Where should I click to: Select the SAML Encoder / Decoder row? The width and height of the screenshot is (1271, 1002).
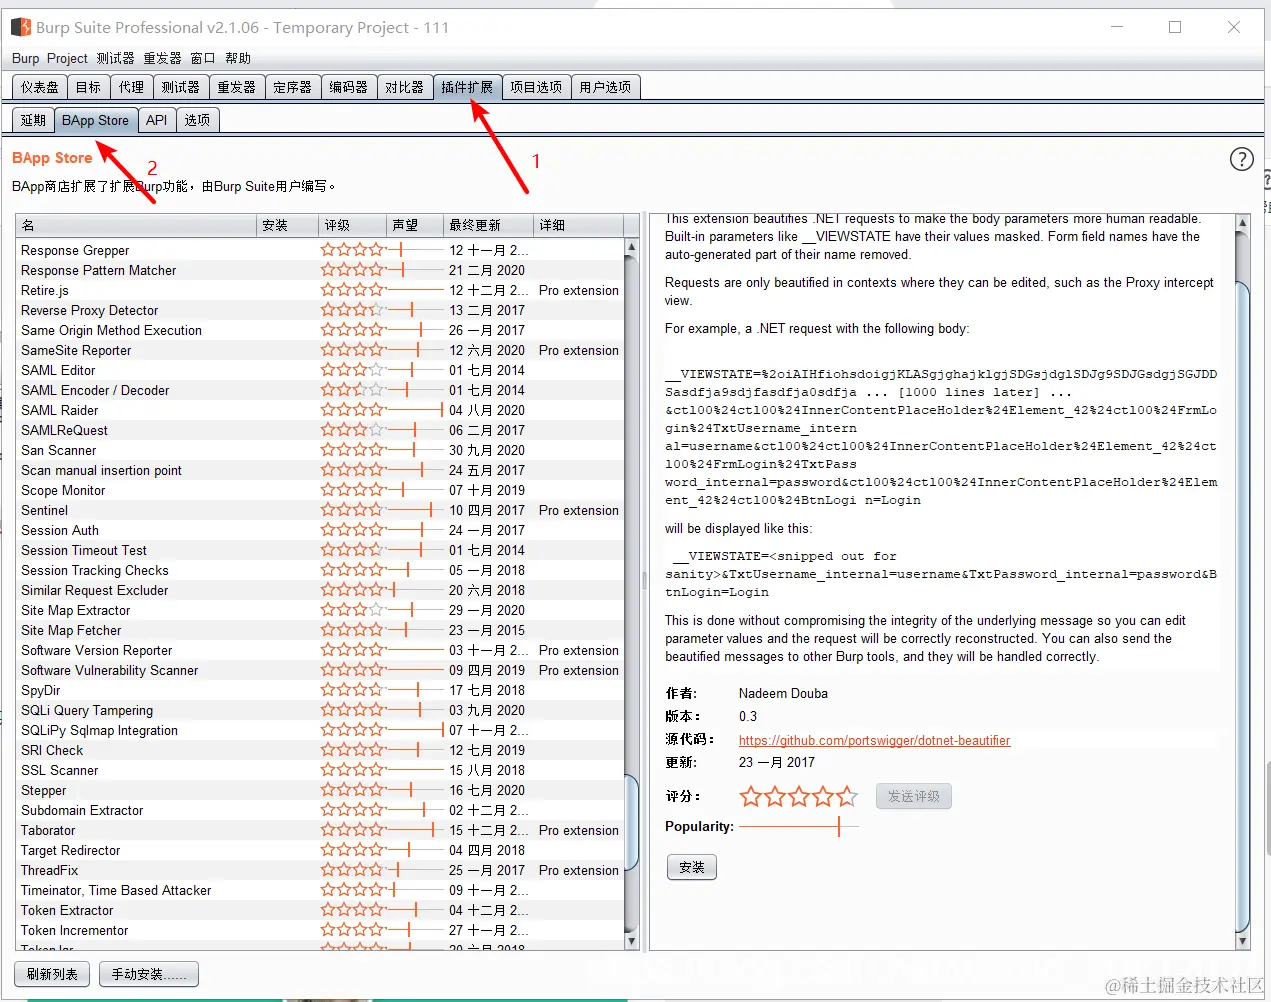point(320,390)
